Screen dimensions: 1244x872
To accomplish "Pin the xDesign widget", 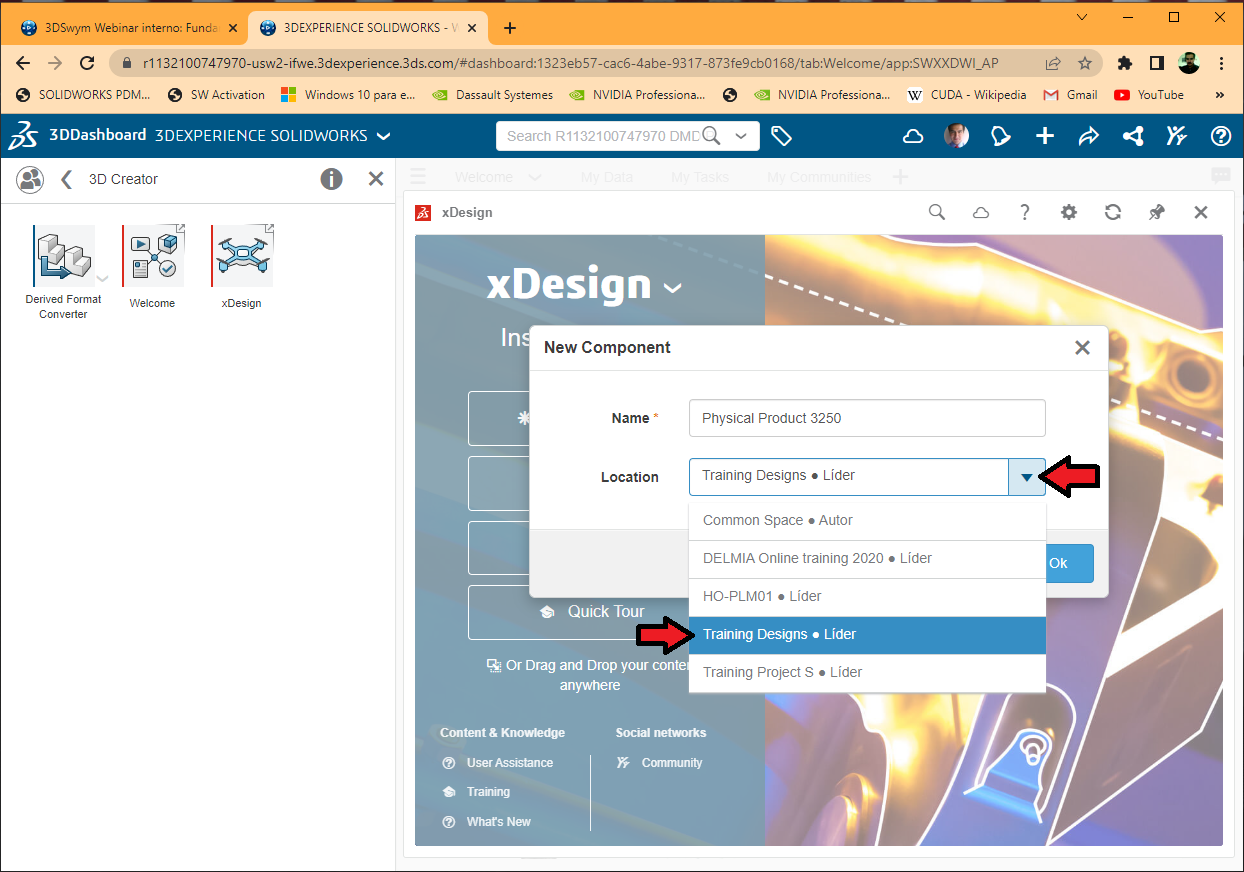I will click(x=1157, y=212).
